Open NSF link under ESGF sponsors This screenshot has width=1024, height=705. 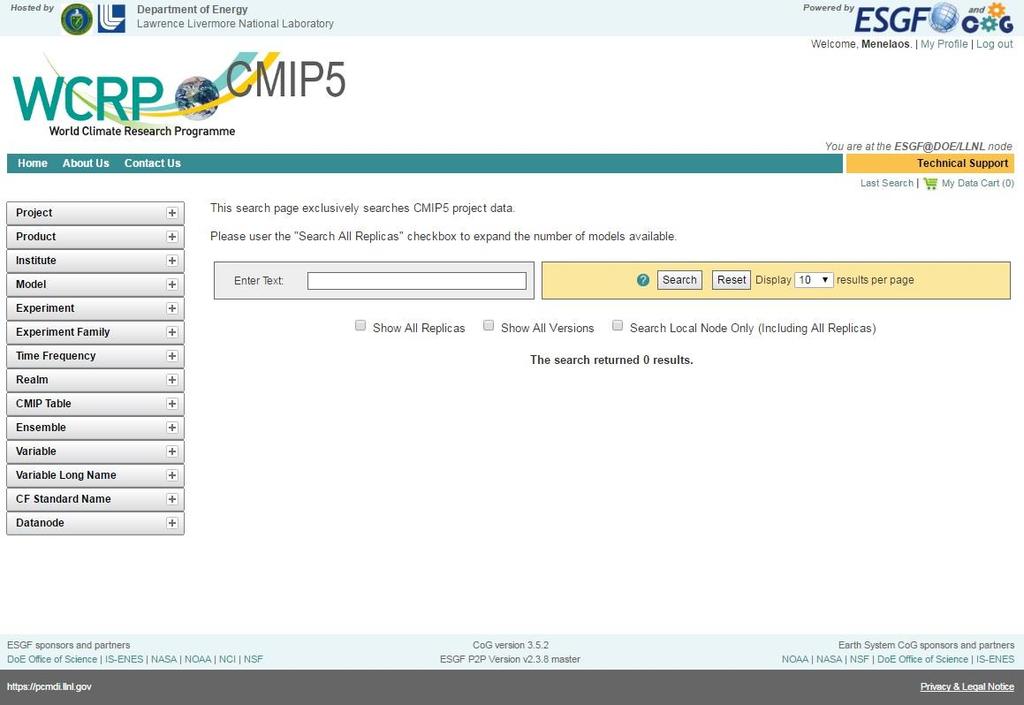coord(253,659)
